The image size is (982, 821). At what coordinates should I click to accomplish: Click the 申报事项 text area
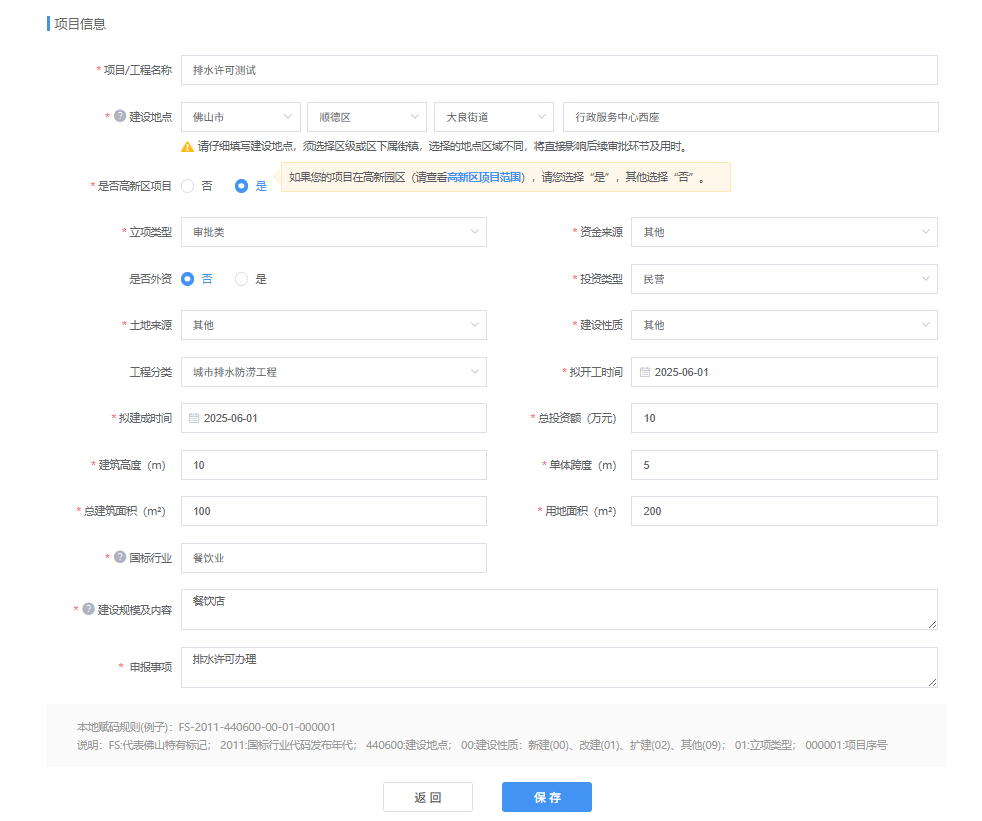(x=558, y=667)
